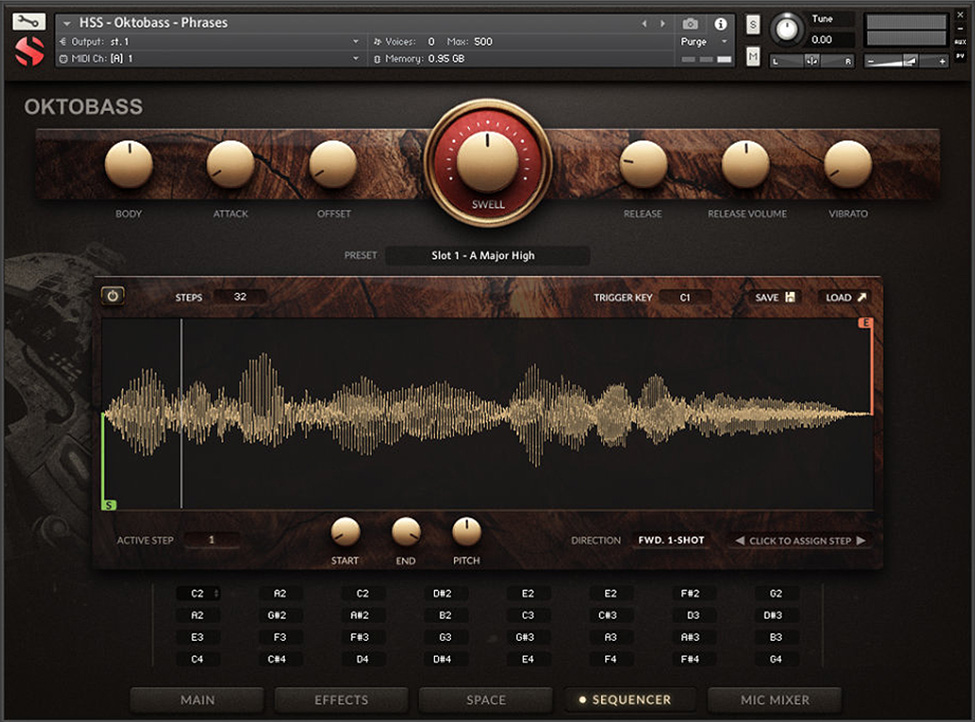The width and height of the screenshot is (975, 722).
Task: Open the instrument info icon
Action: point(721,24)
